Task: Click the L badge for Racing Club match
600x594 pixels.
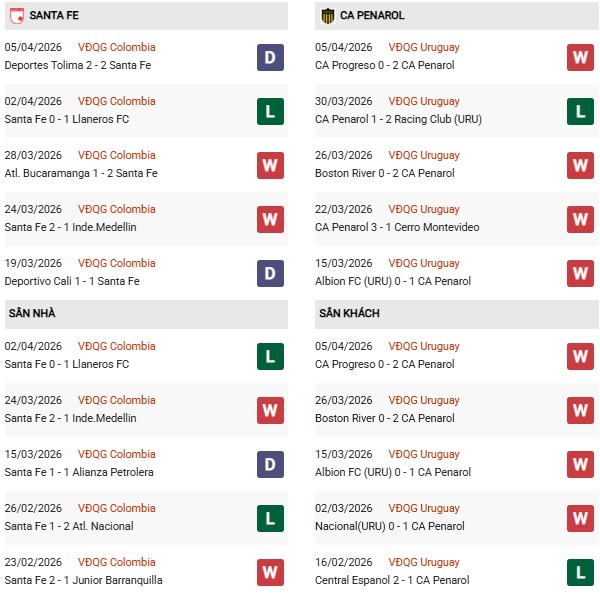Action: click(x=580, y=111)
